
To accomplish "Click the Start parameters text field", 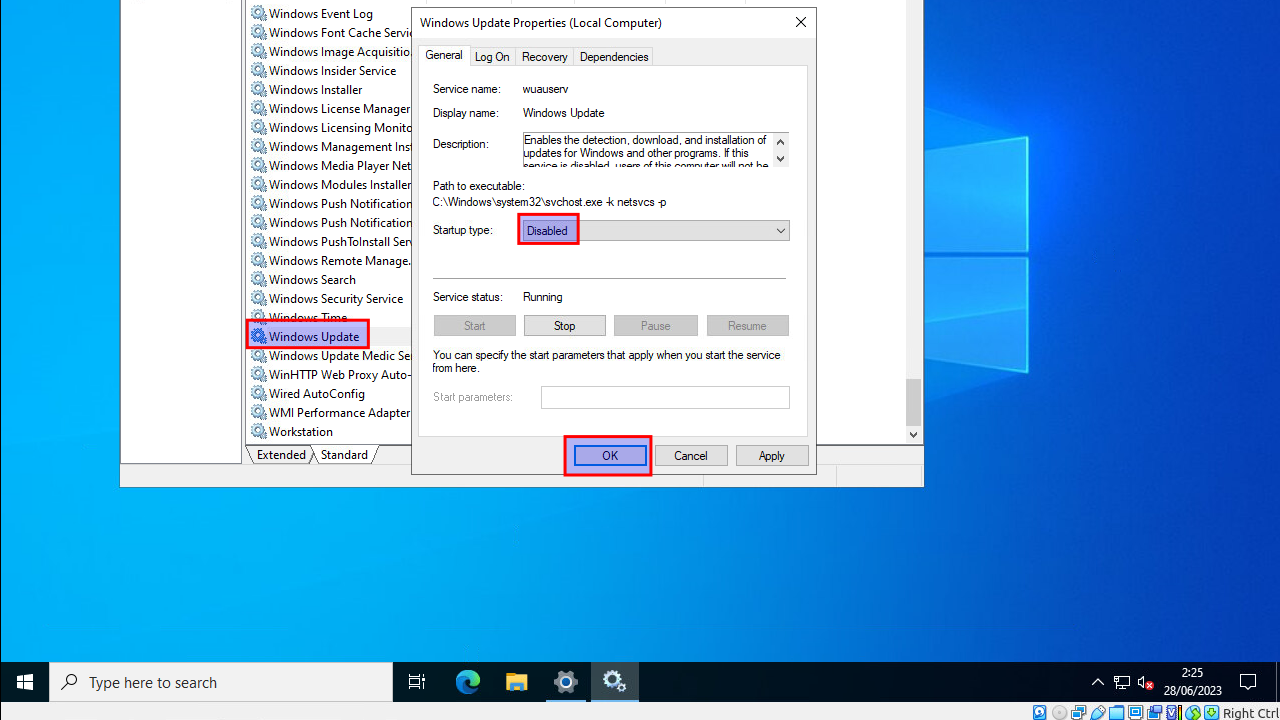I will pos(665,397).
